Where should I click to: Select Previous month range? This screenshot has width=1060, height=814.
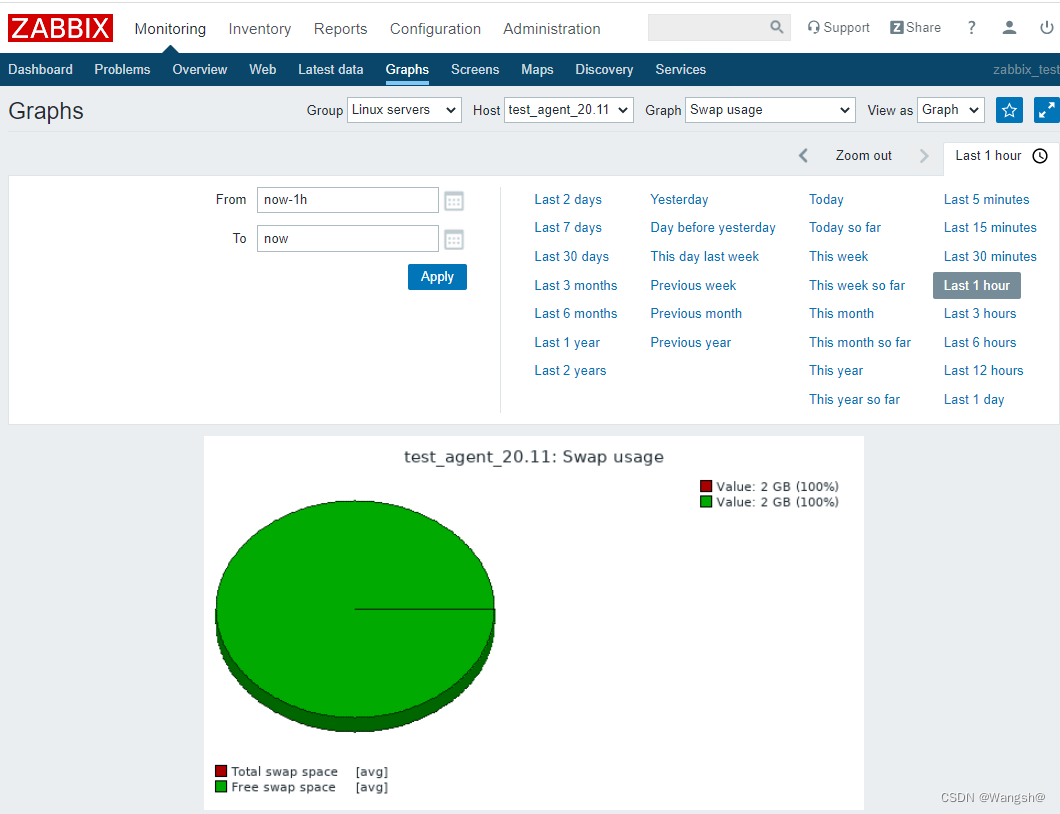click(x=696, y=314)
